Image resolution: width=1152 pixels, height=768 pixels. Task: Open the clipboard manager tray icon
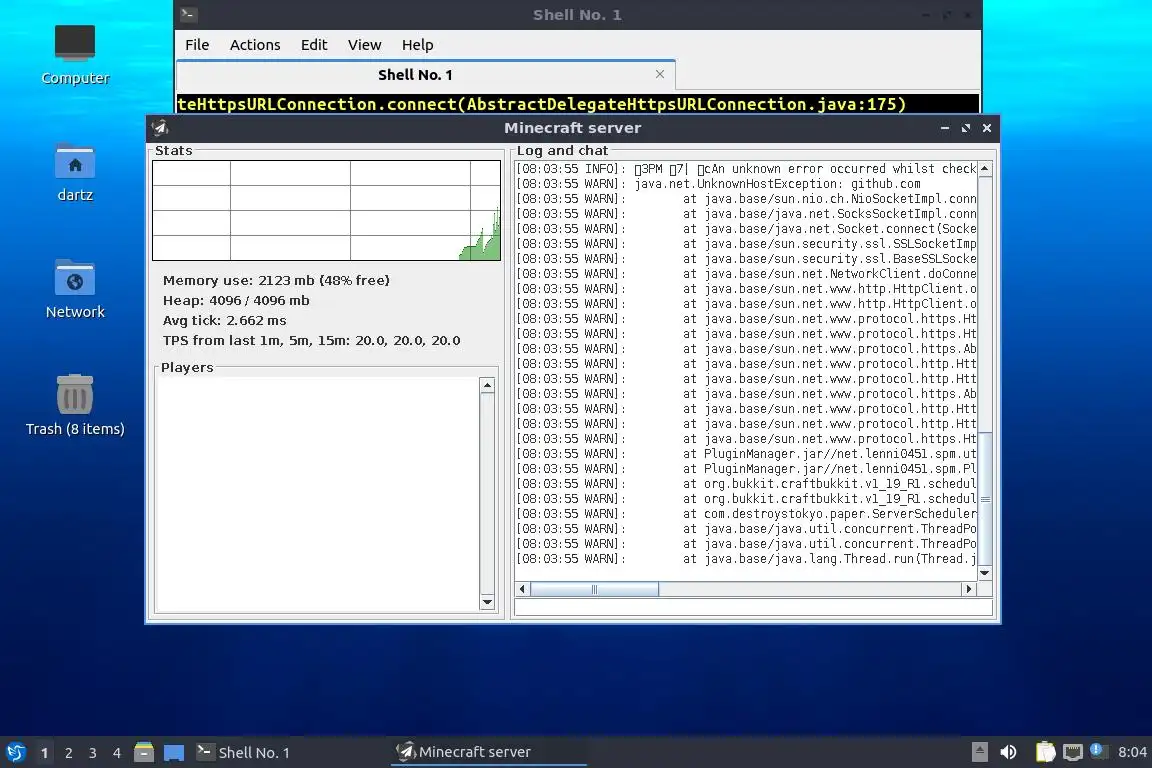(x=1045, y=752)
